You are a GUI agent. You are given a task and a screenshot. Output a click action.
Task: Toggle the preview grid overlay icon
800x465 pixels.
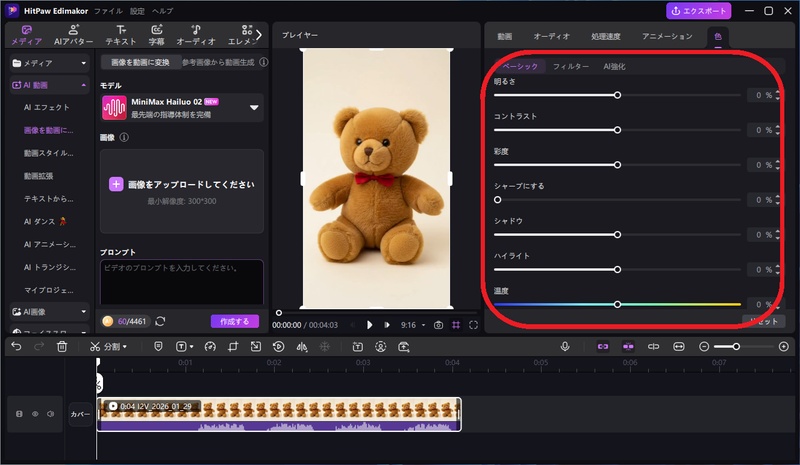pyautogui.click(x=456, y=325)
